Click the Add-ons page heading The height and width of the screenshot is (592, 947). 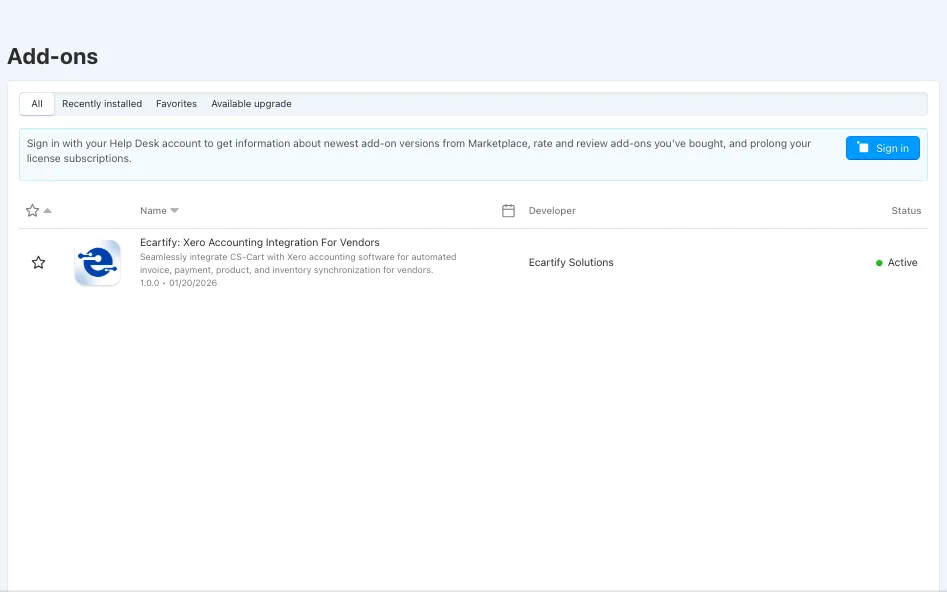(x=53, y=56)
